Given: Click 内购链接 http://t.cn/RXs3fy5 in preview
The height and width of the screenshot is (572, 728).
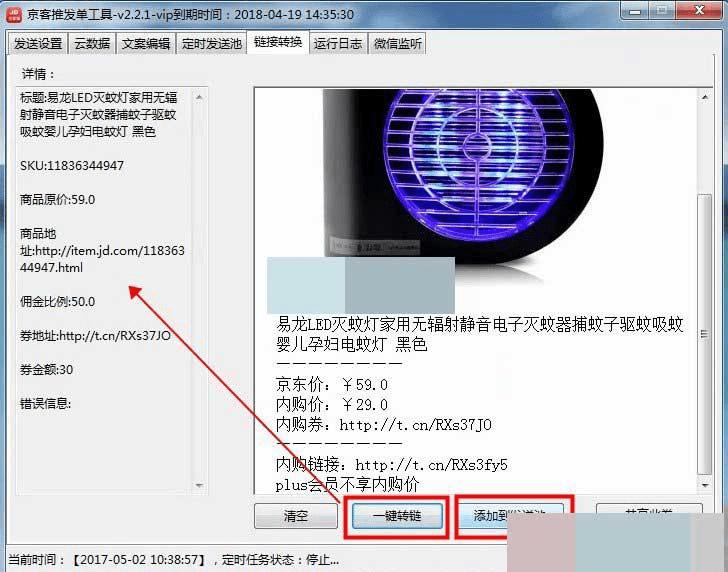Looking at the screenshot, I should pyautogui.click(x=392, y=464).
